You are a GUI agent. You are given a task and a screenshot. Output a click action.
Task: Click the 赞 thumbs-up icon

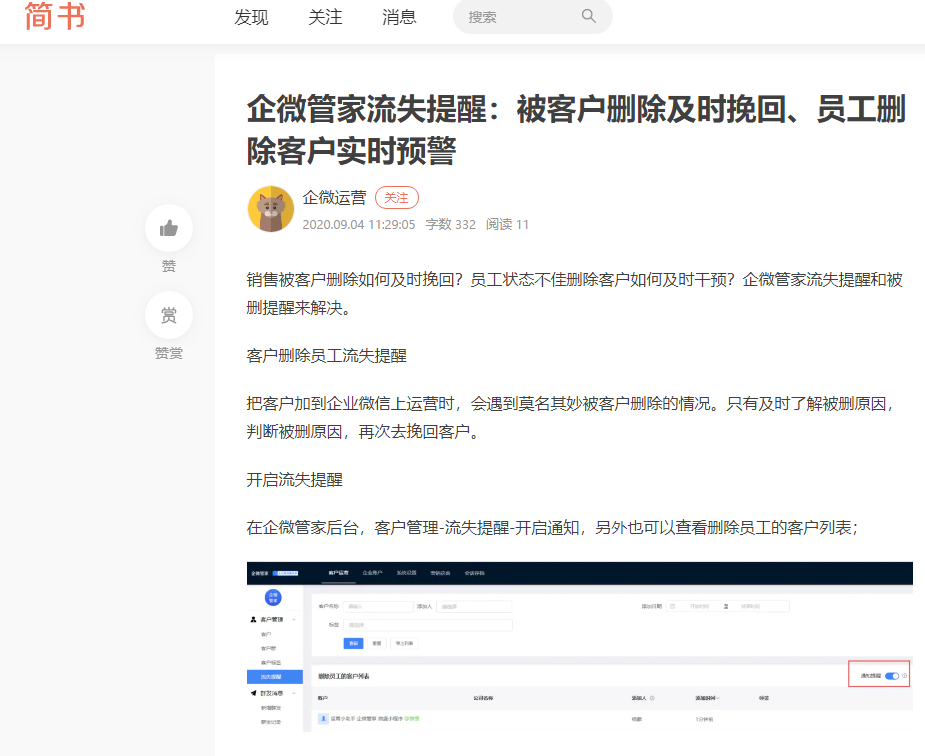pyautogui.click(x=168, y=228)
